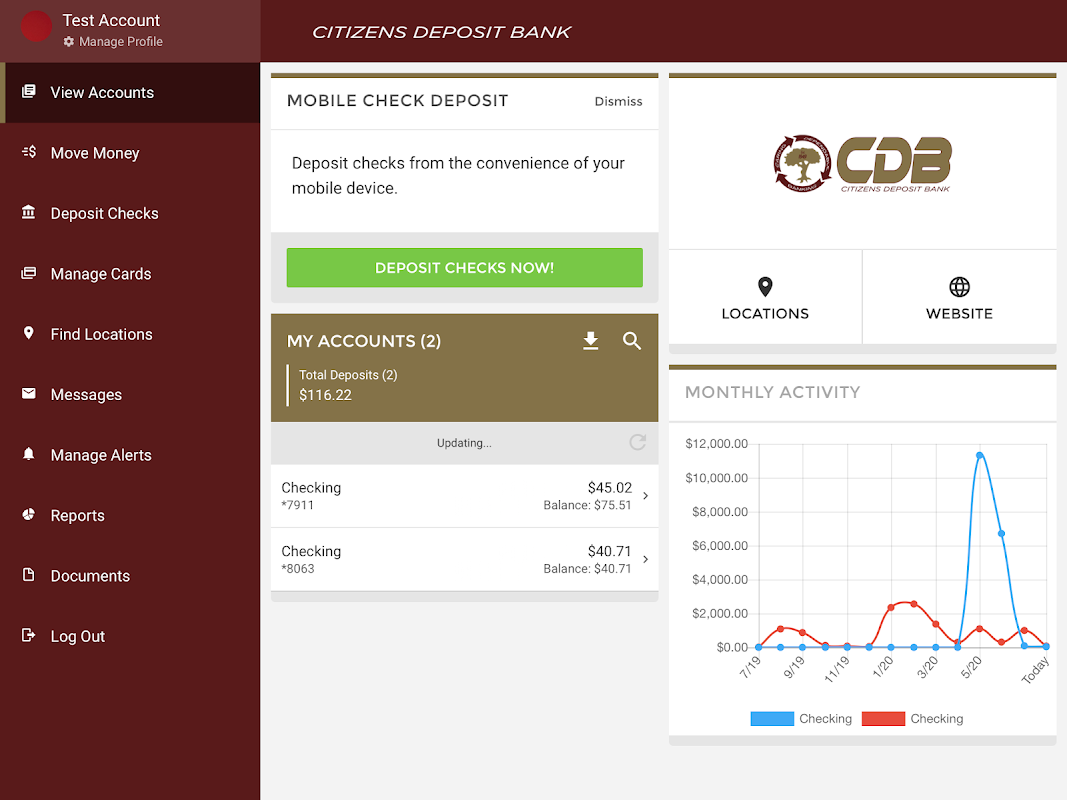The image size is (1067, 800).
Task: Click the CDB Citizens Deposit Bank logo
Action: (x=862, y=164)
